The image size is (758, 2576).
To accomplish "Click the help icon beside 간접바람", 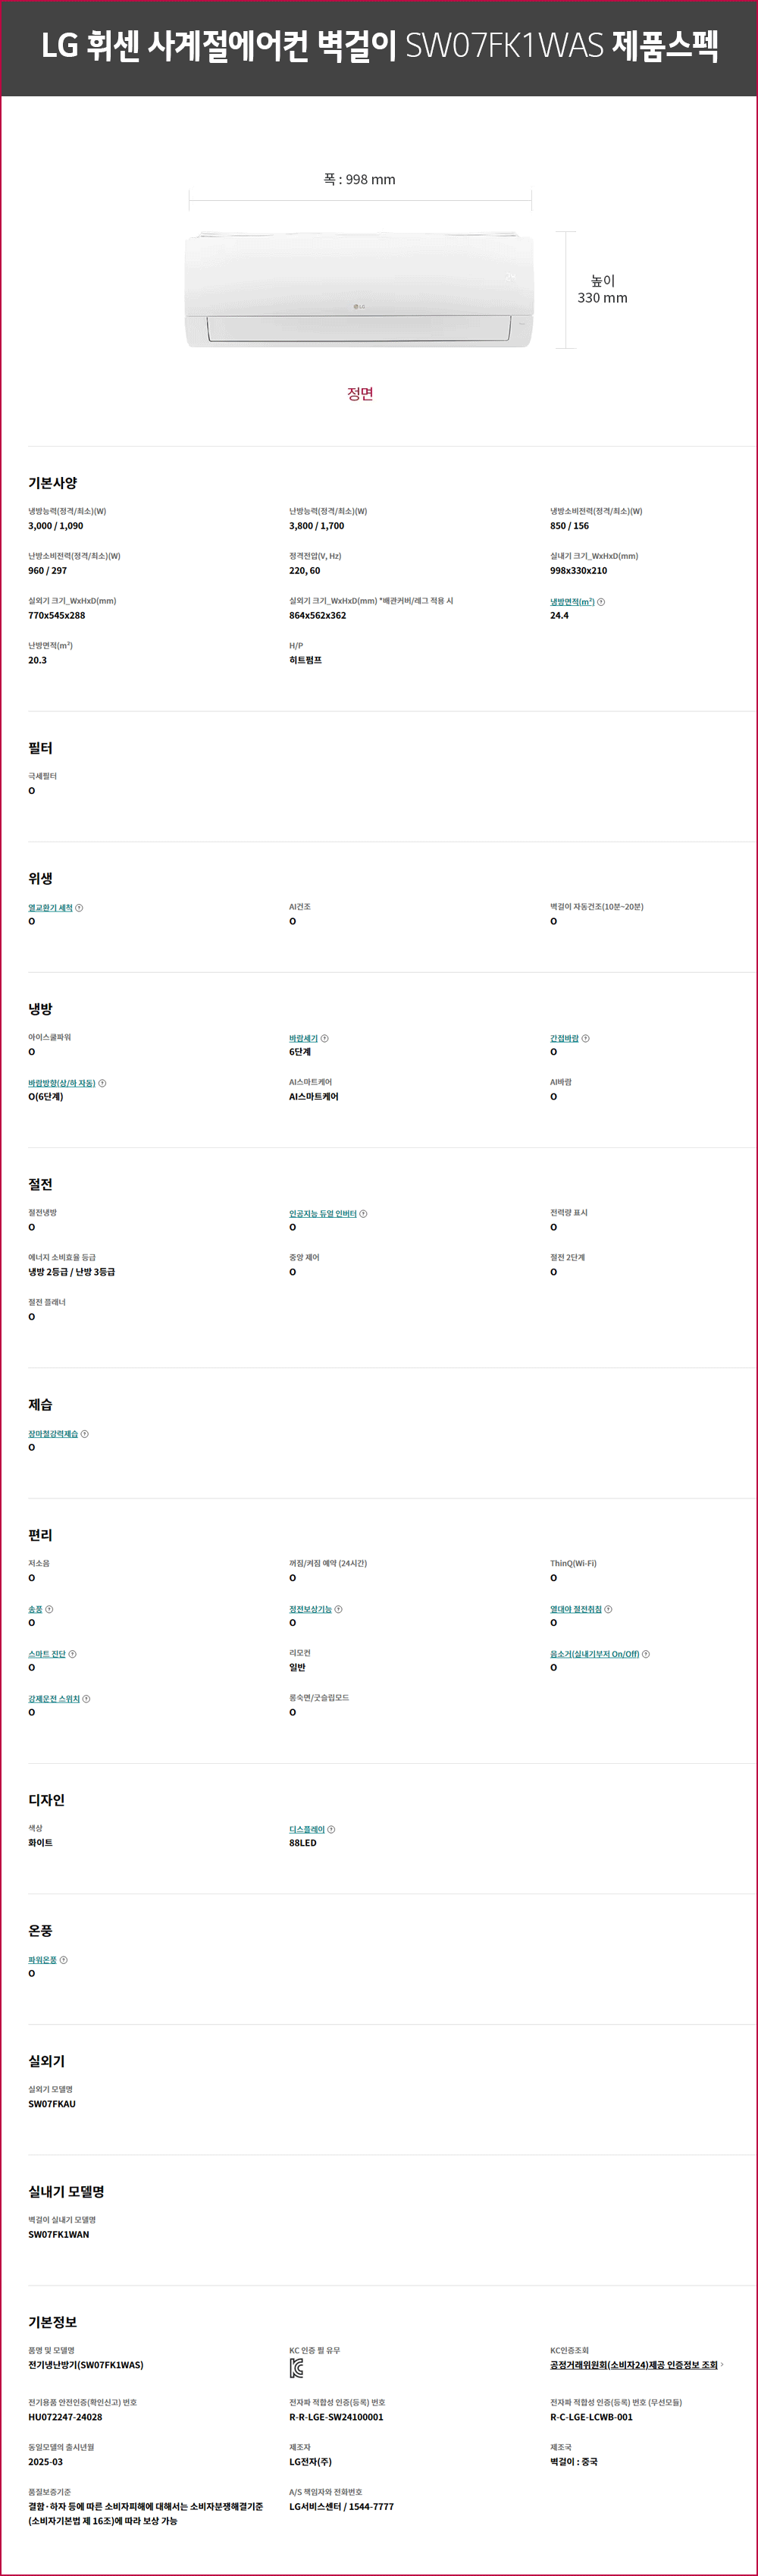I will tap(586, 1039).
